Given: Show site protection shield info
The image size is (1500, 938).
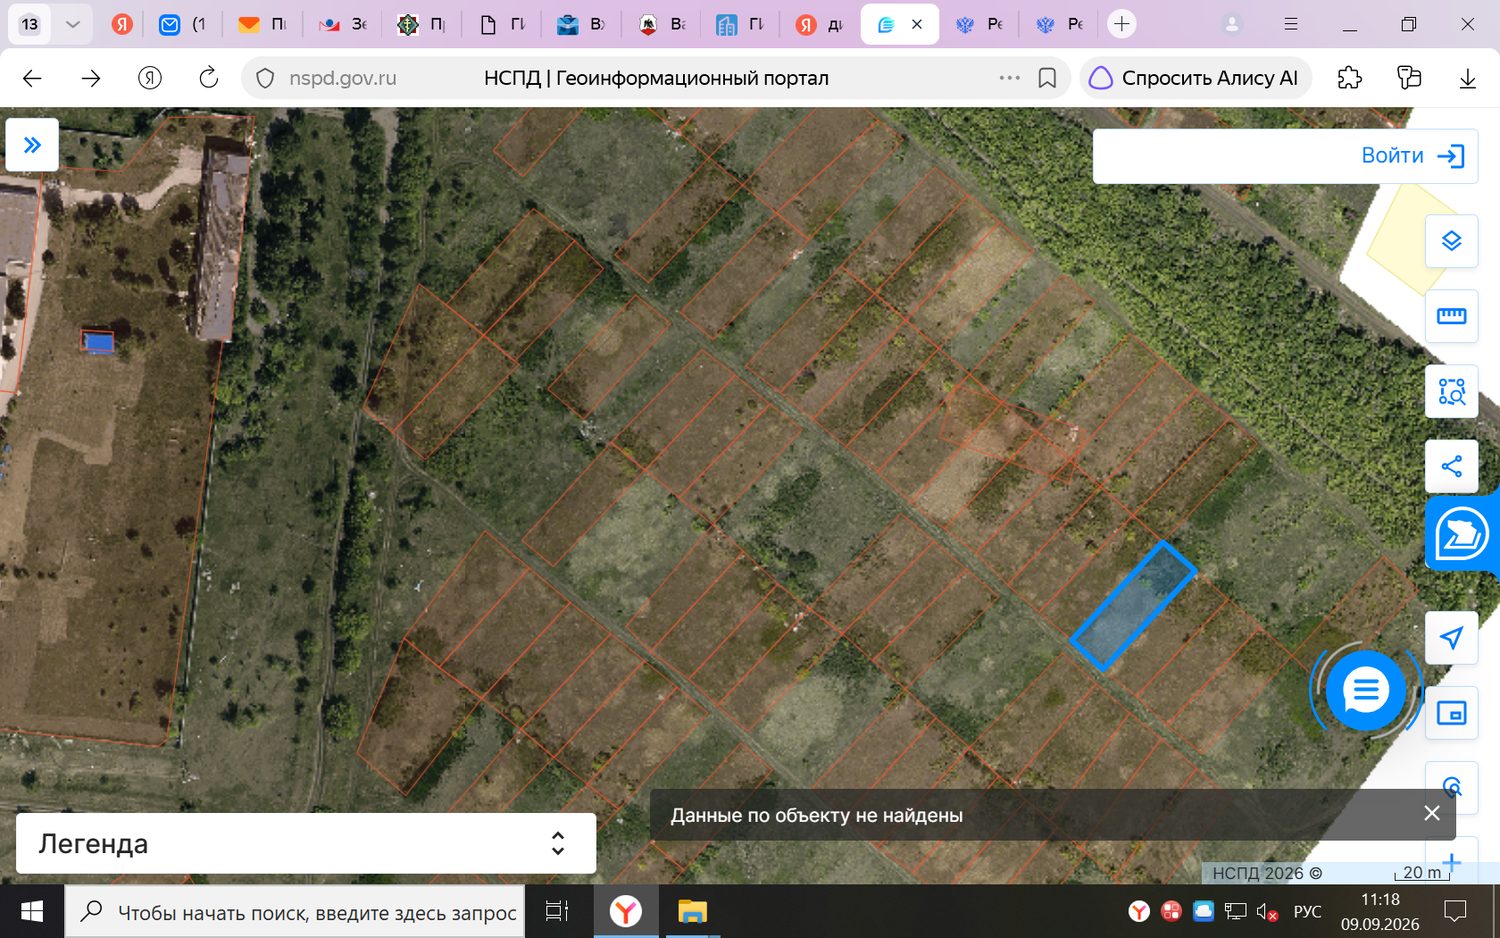Looking at the screenshot, I should point(265,78).
